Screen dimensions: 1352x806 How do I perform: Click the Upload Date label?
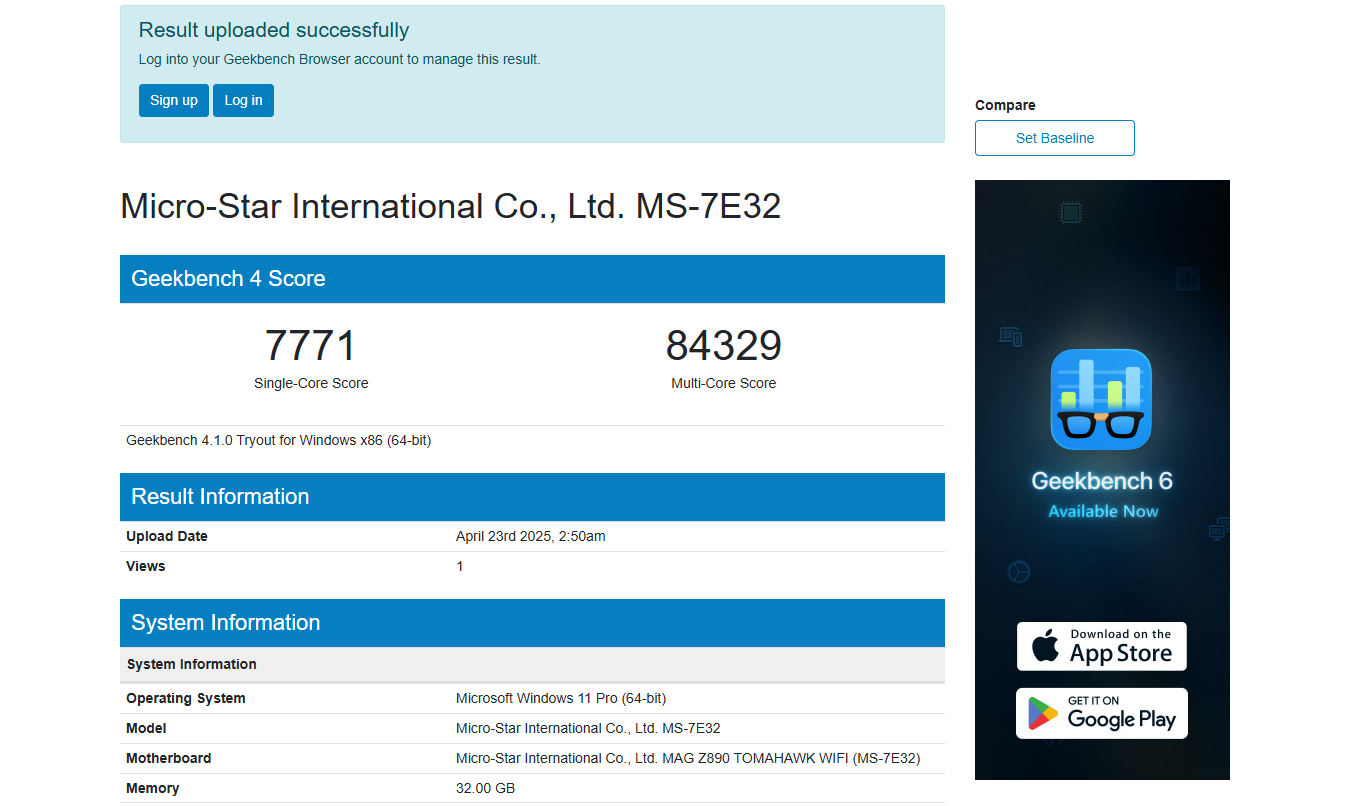[x=167, y=536]
